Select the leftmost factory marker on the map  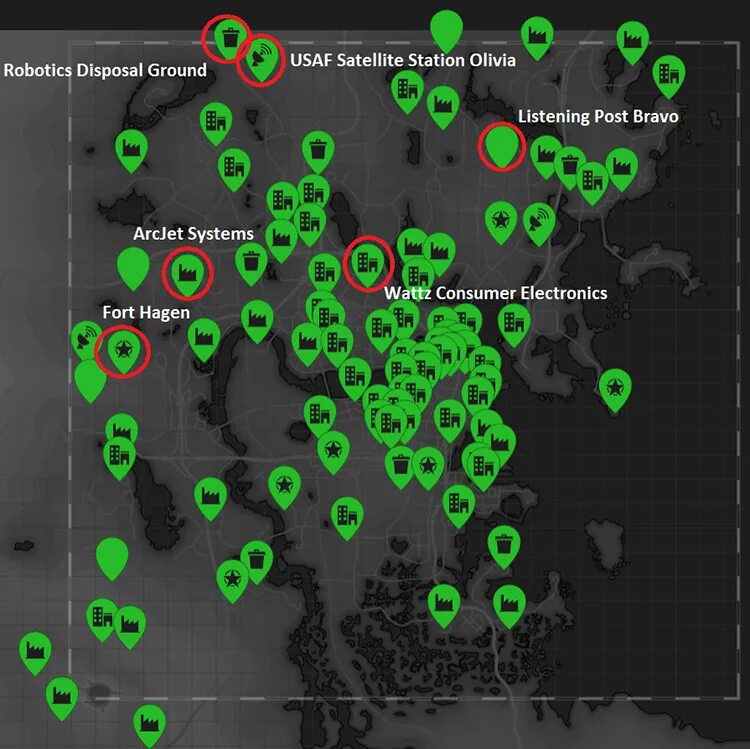pos(35,653)
